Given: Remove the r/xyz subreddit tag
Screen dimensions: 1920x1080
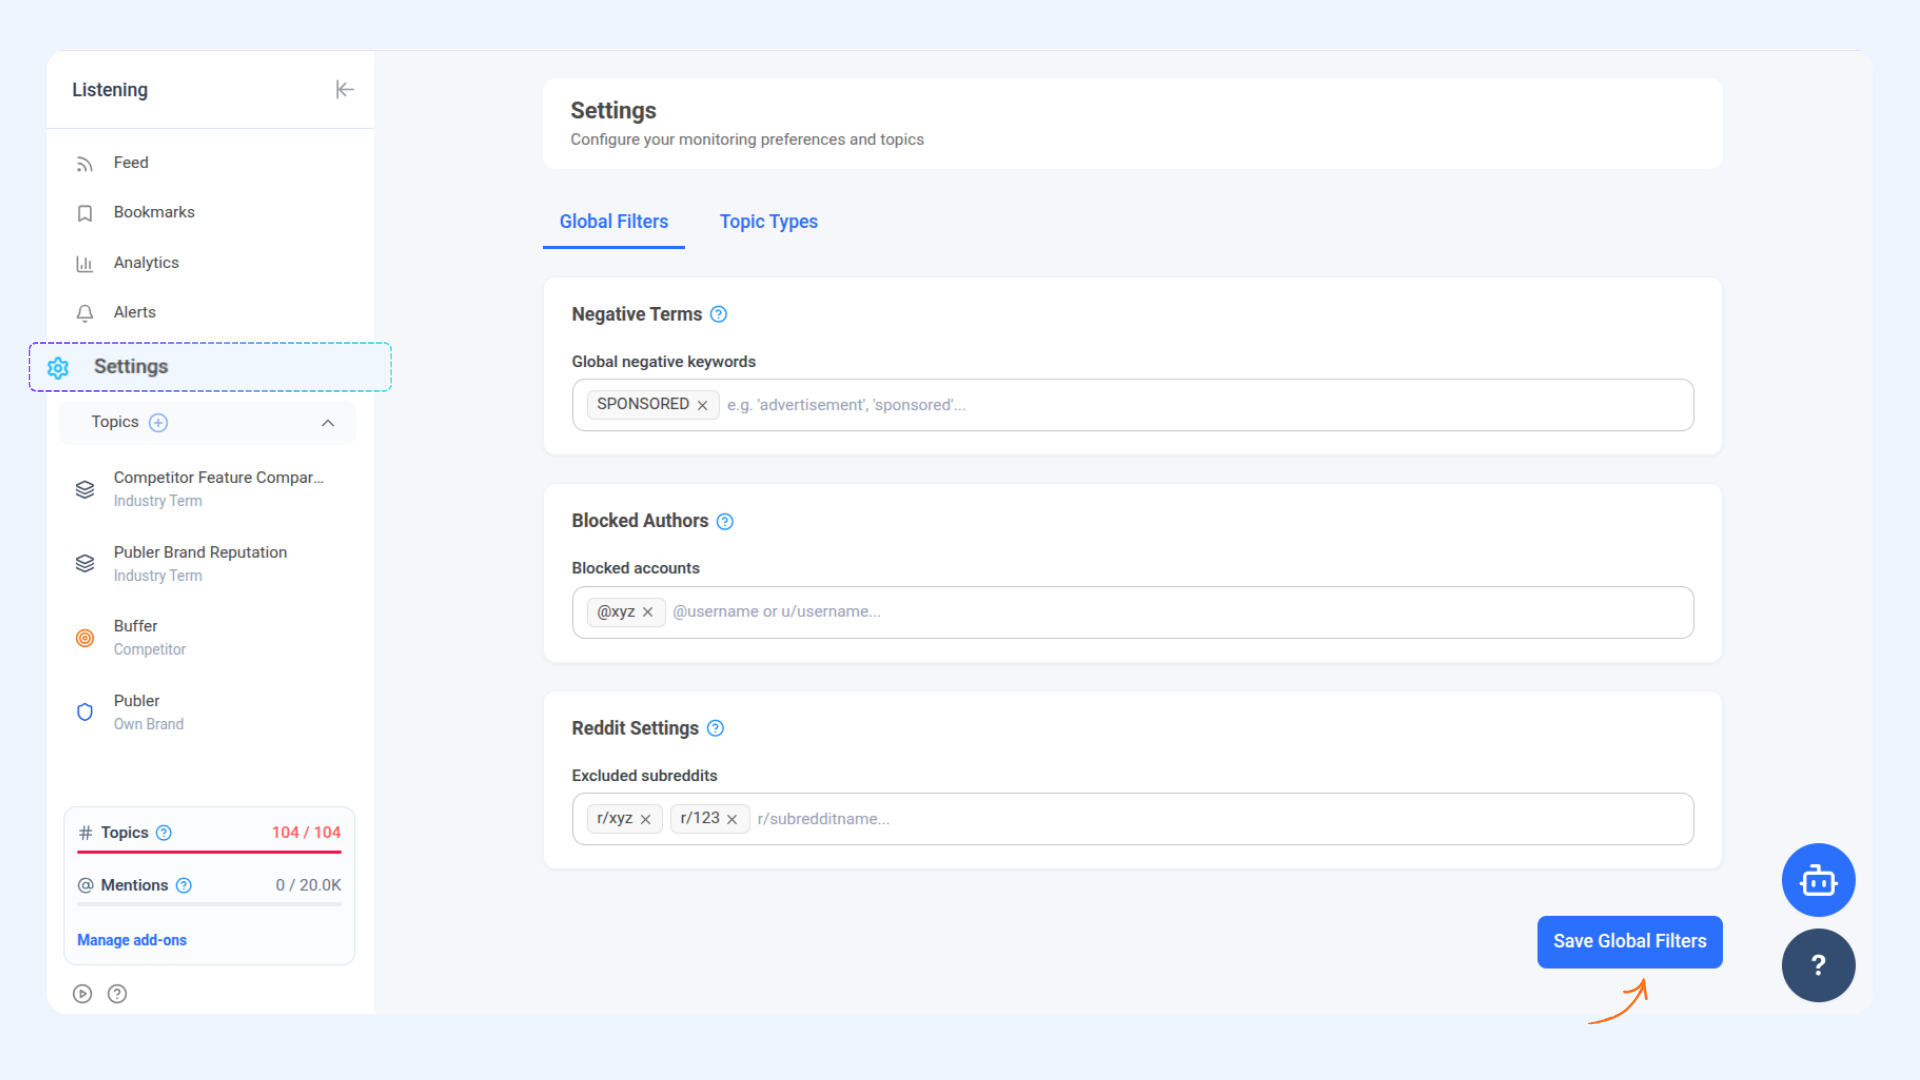Looking at the screenshot, I should (x=646, y=819).
